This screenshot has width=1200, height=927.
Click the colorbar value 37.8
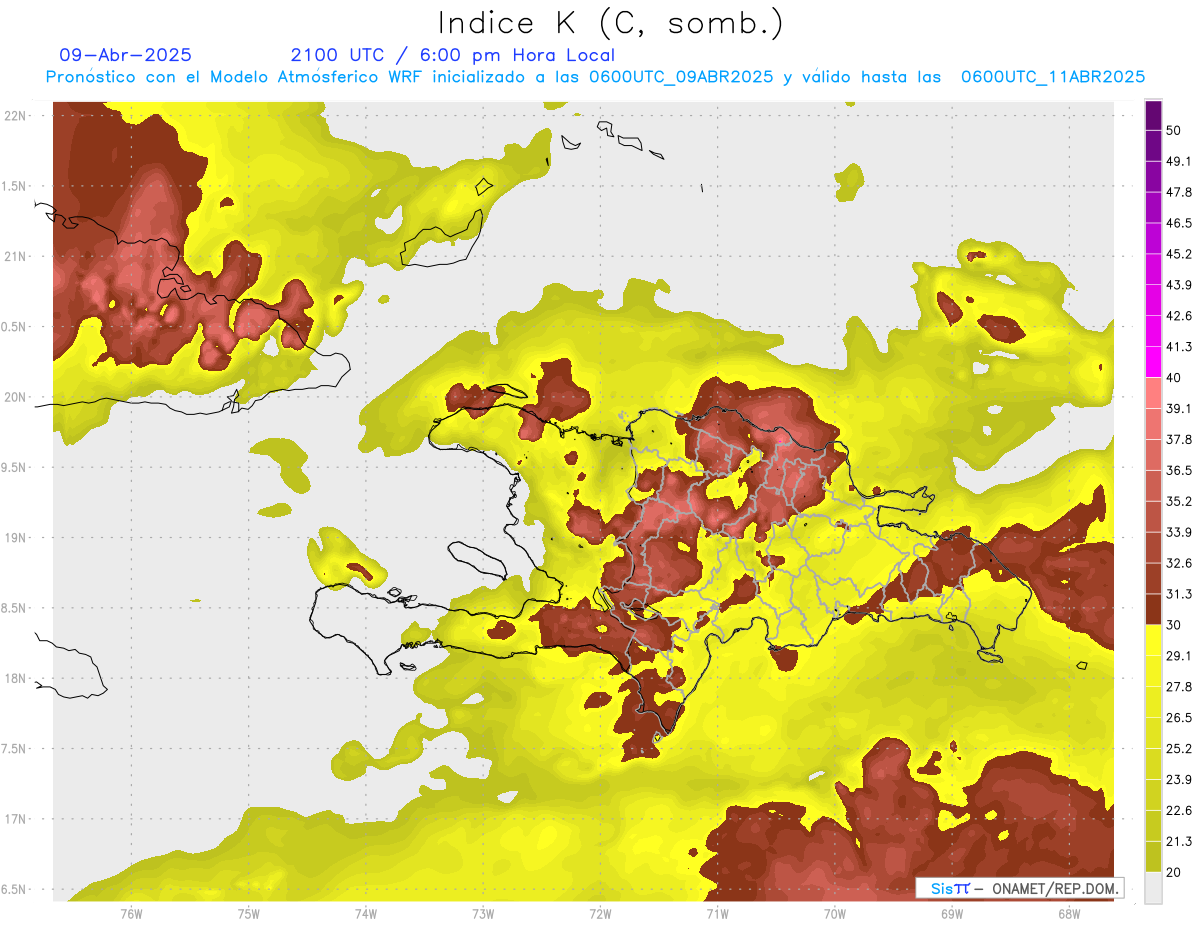[1179, 439]
